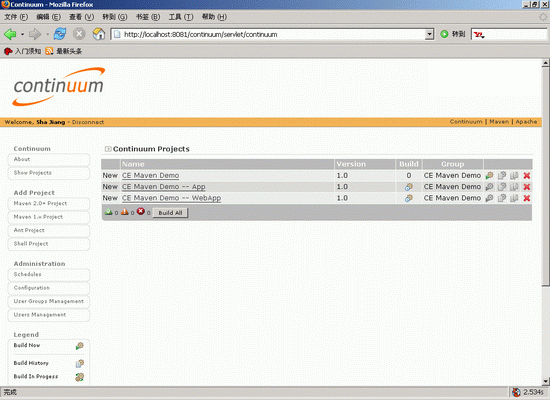Click the vertical scrollbar down arrow
The height and width of the screenshot is (400, 550).
545,381
